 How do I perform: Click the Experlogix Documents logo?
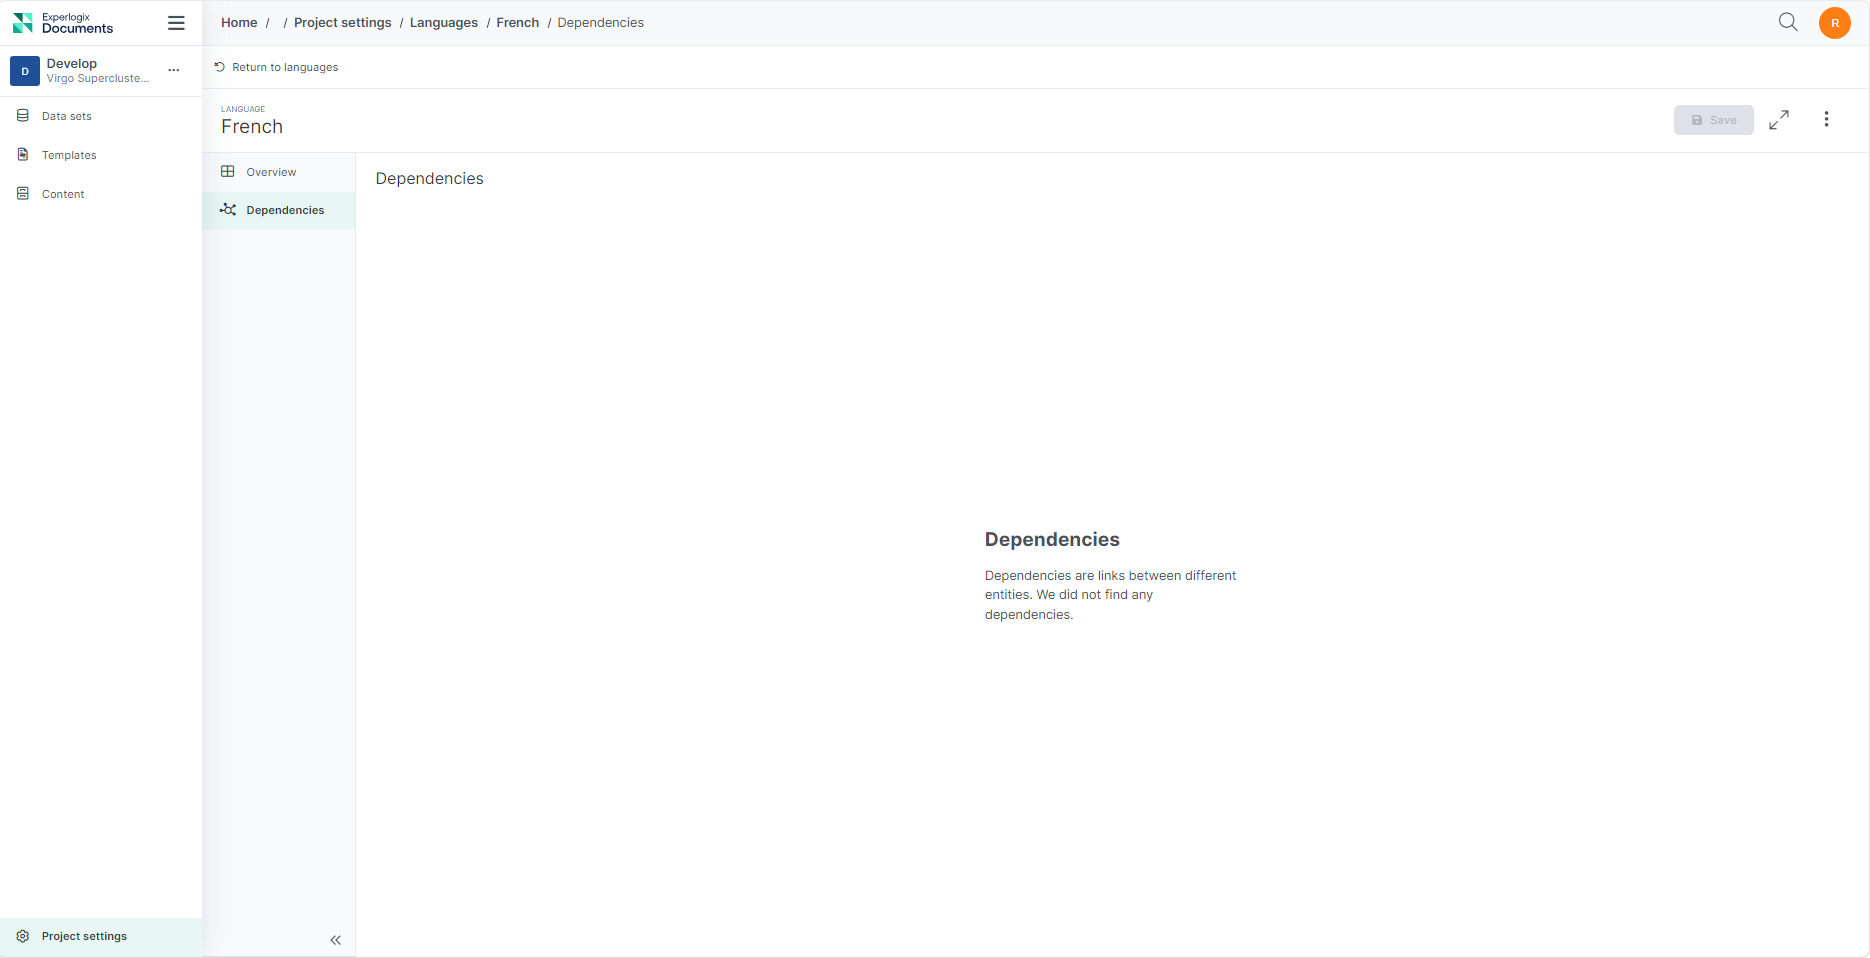point(63,23)
